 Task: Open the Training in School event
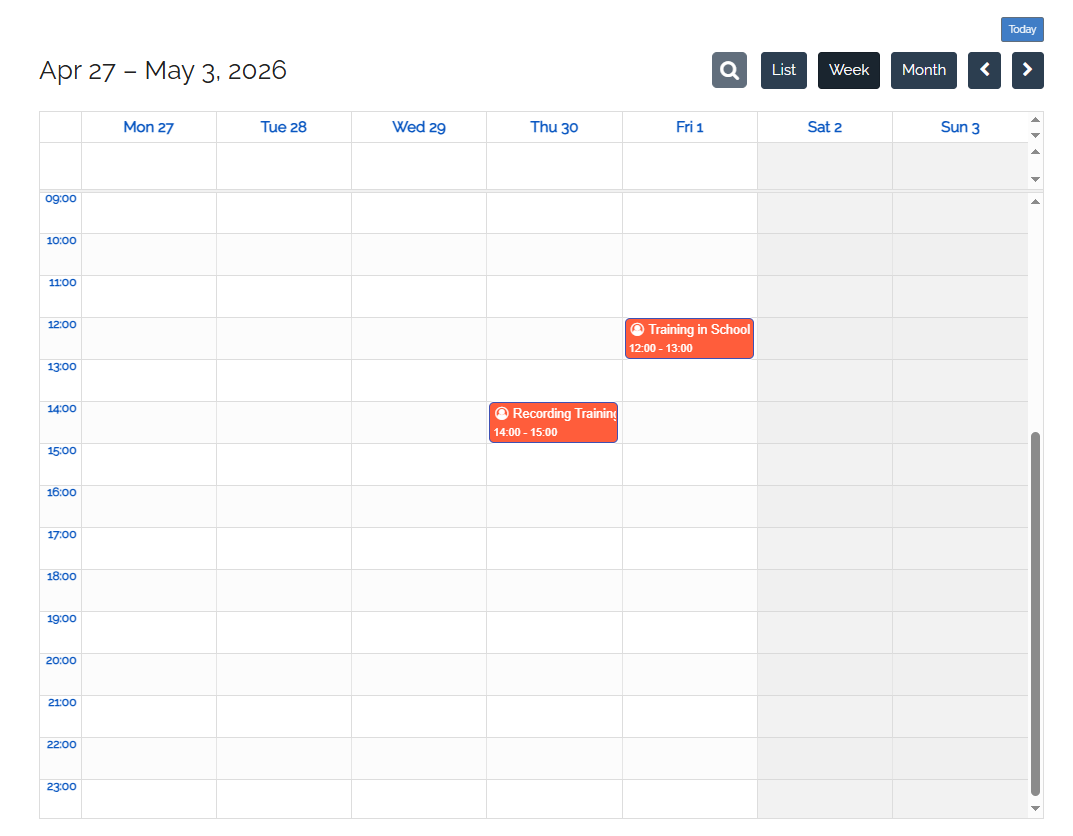[689, 339]
